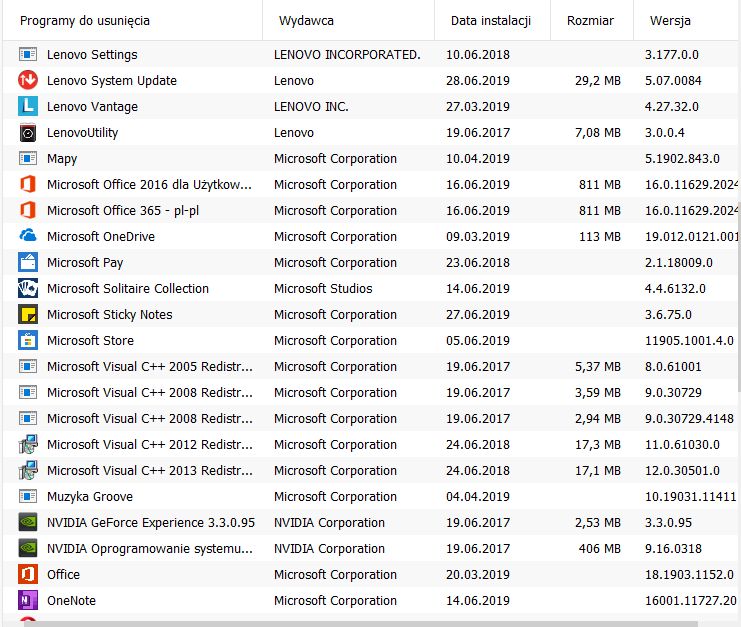741x627 pixels.
Task: Click version number 9.16.0318
Action: [673, 548]
